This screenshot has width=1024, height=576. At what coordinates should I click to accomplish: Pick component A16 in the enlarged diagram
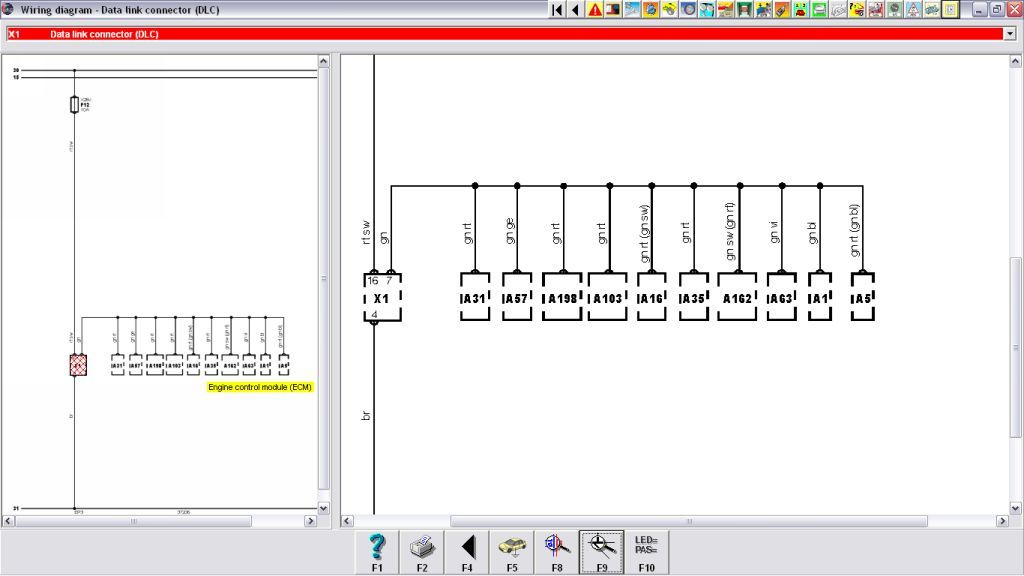(x=652, y=298)
